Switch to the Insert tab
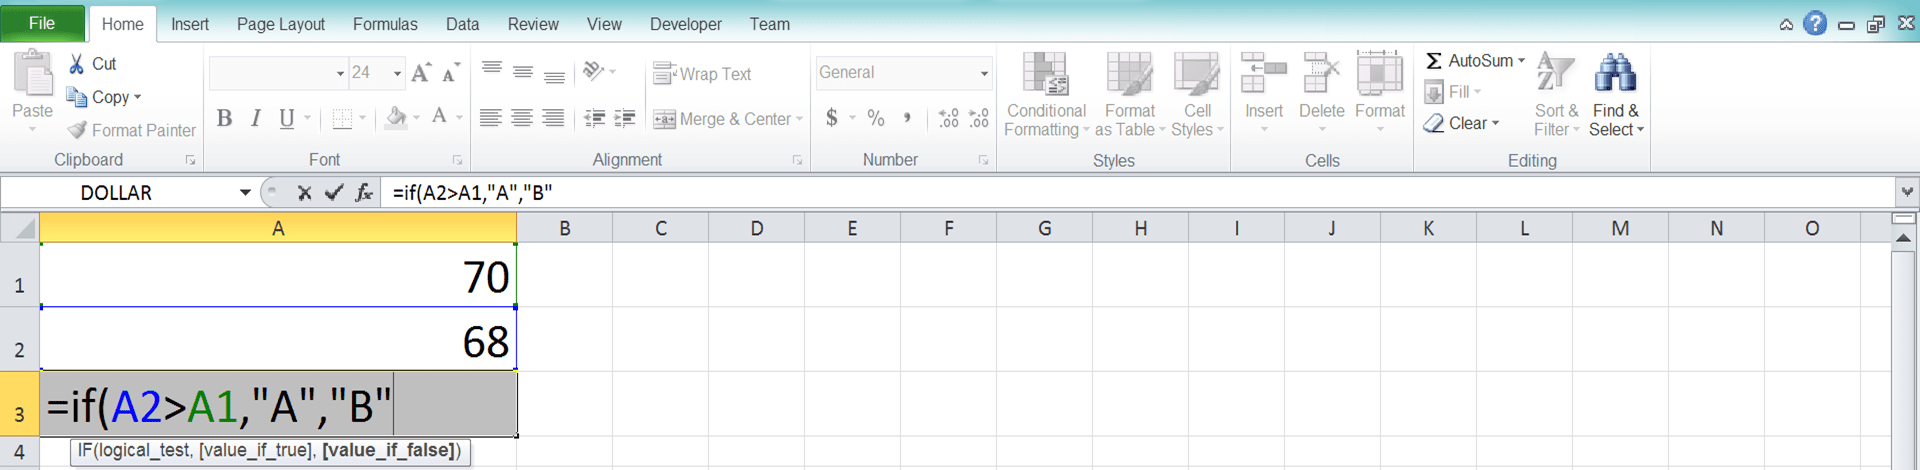Screen dimensions: 1920x470 click(190, 24)
